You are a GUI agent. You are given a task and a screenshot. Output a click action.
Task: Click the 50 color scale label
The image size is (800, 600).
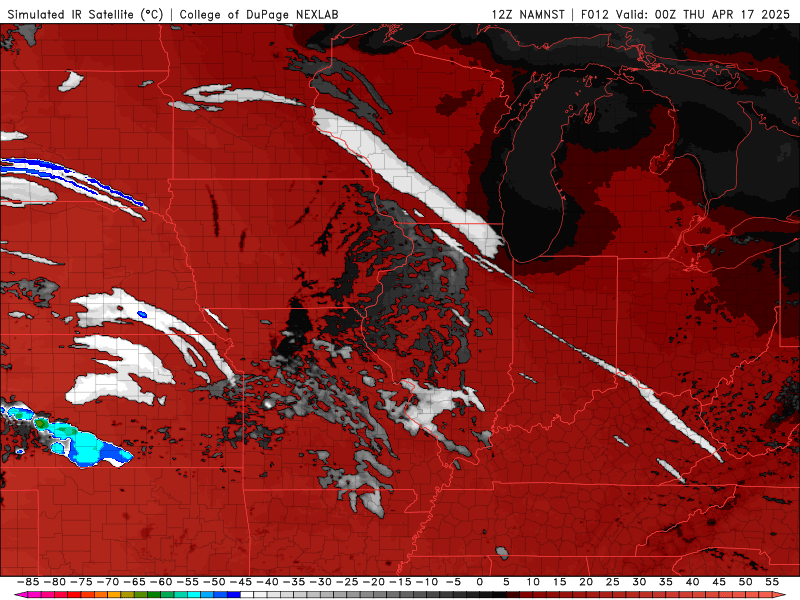click(x=745, y=582)
